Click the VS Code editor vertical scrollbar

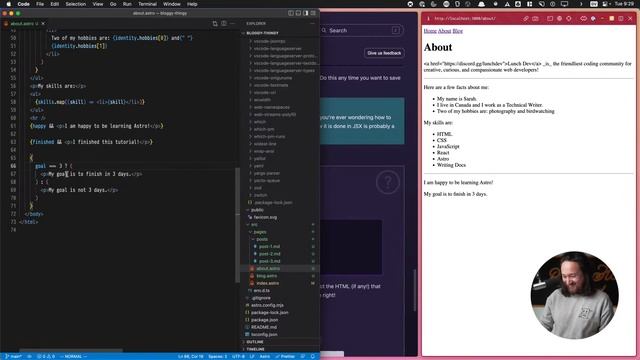coord(237,225)
